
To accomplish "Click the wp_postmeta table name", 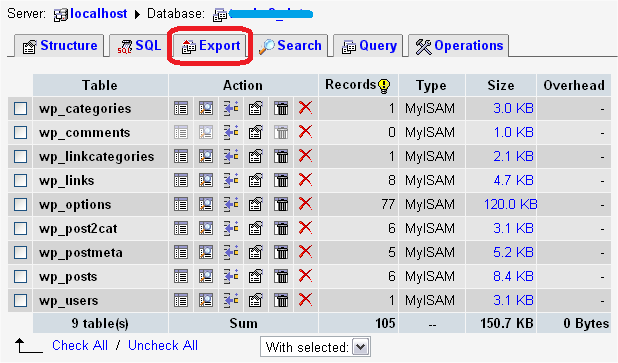I will 81,253.
